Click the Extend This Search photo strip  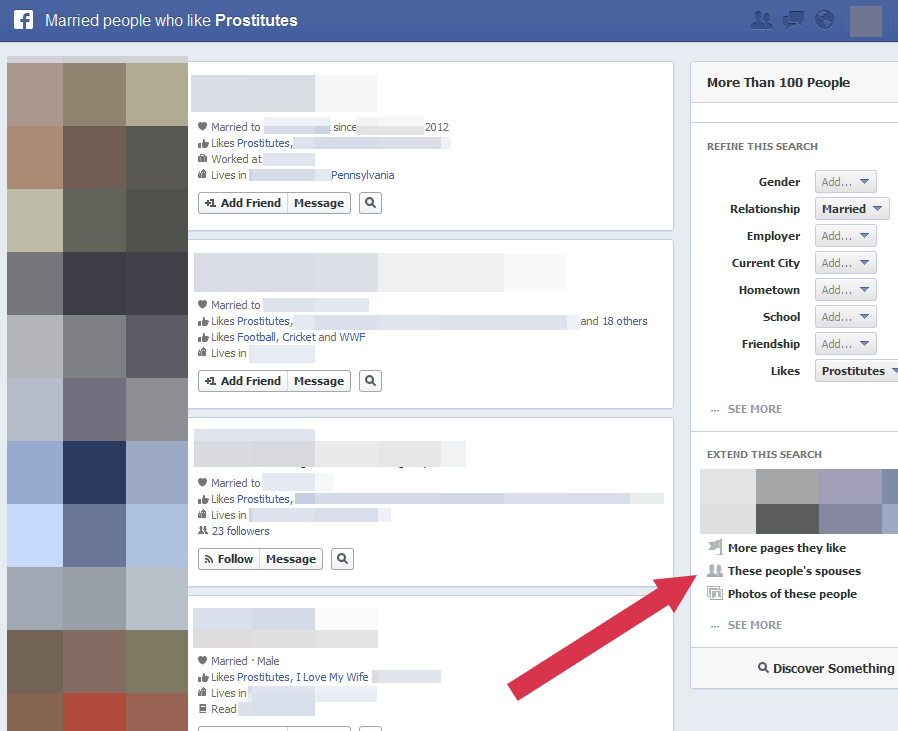tap(799, 502)
